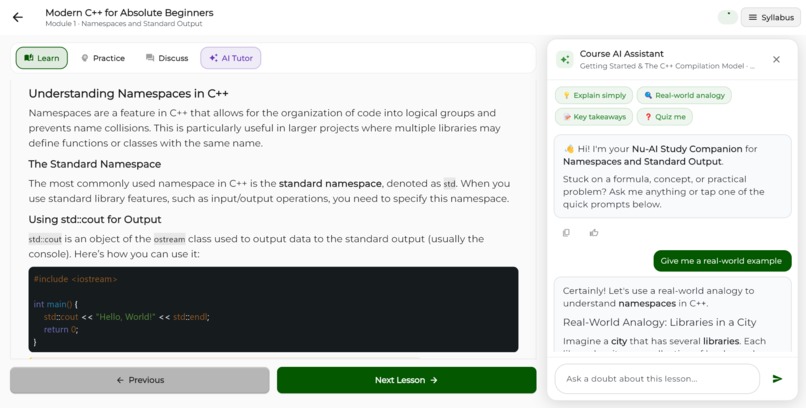806x408 pixels.
Task: Open the Practice tab
Action: pos(103,58)
